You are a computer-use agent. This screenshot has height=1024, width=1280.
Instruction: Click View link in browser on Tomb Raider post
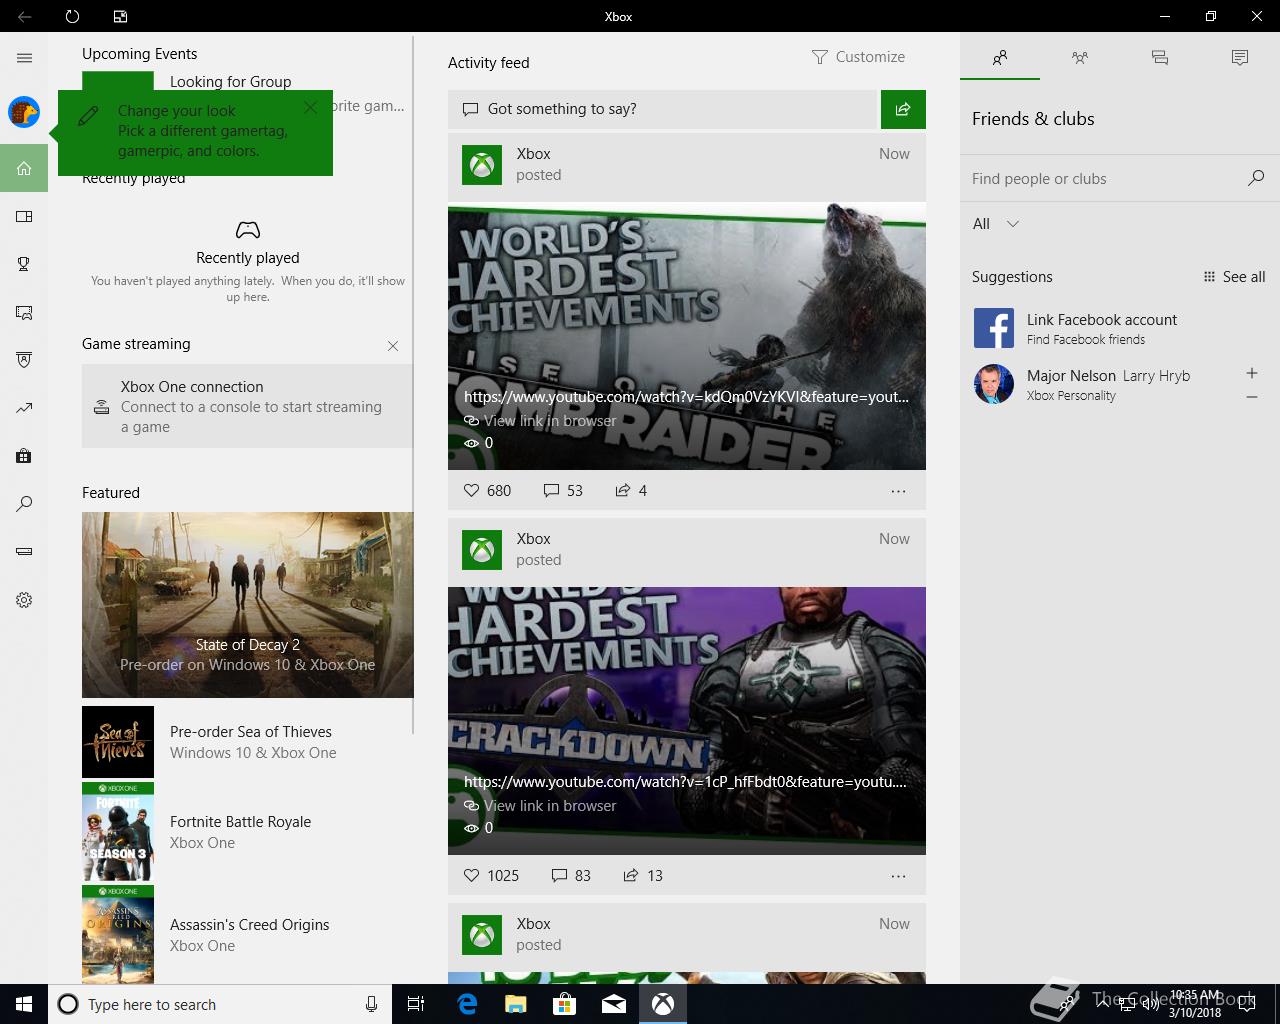coord(540,421)
